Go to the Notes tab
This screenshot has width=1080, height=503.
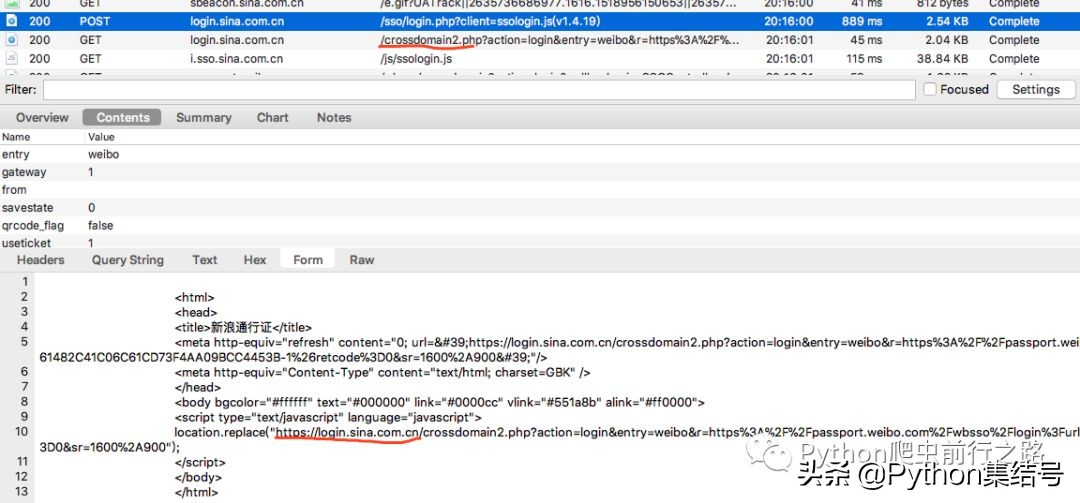tap(334, 118)
